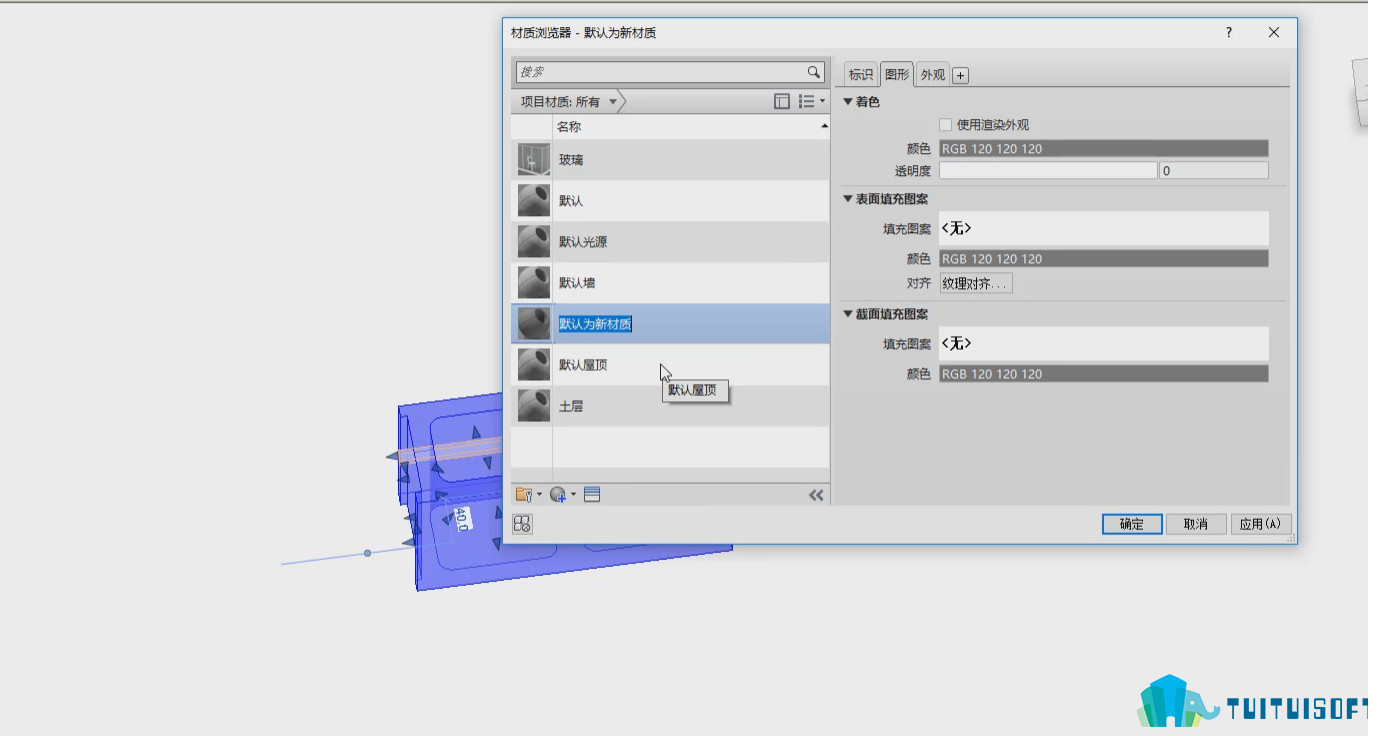The image size is (1394, 736).
Task: Click the 确定 button
Action: 1132,524
